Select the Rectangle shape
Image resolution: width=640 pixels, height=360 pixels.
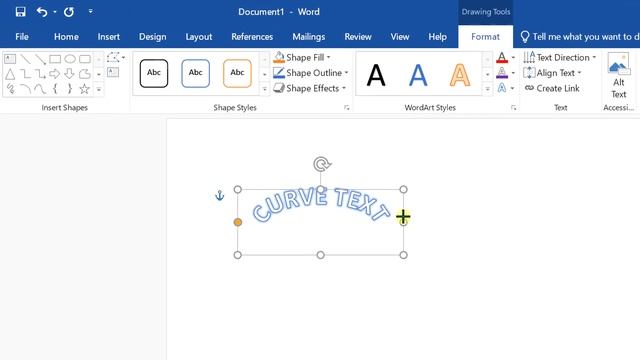point(55,59)
